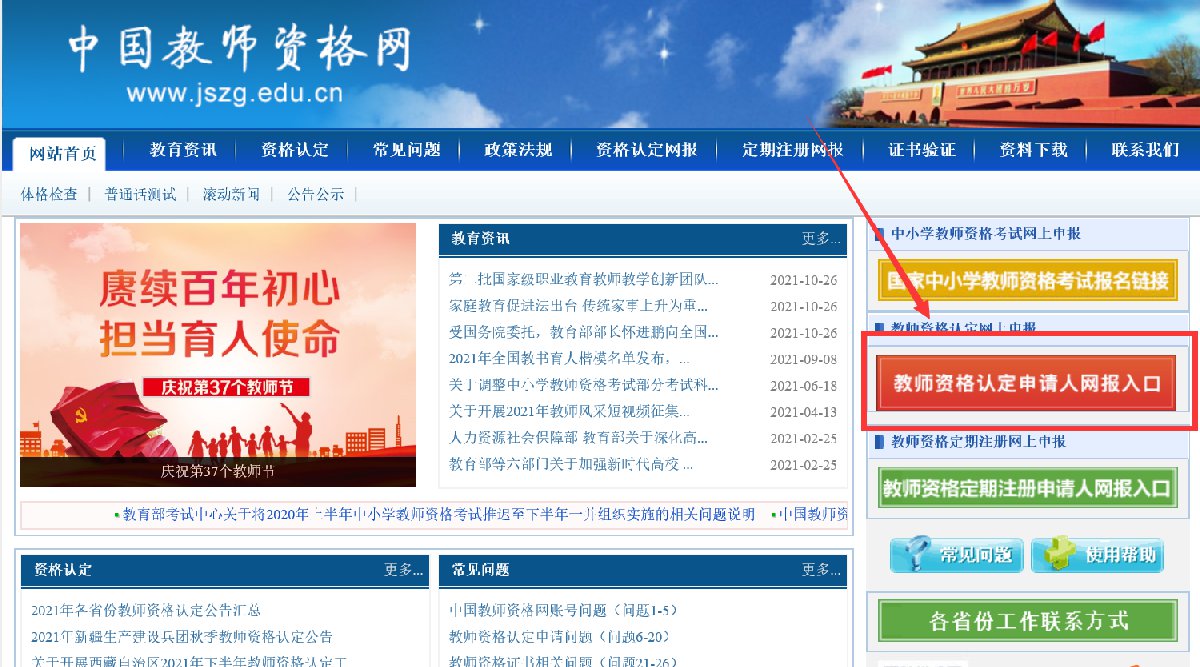Open 证书验证 in navigation bar
This screenshot has height=667, width=1200.
pyautogui.click(x=922, y=150)
